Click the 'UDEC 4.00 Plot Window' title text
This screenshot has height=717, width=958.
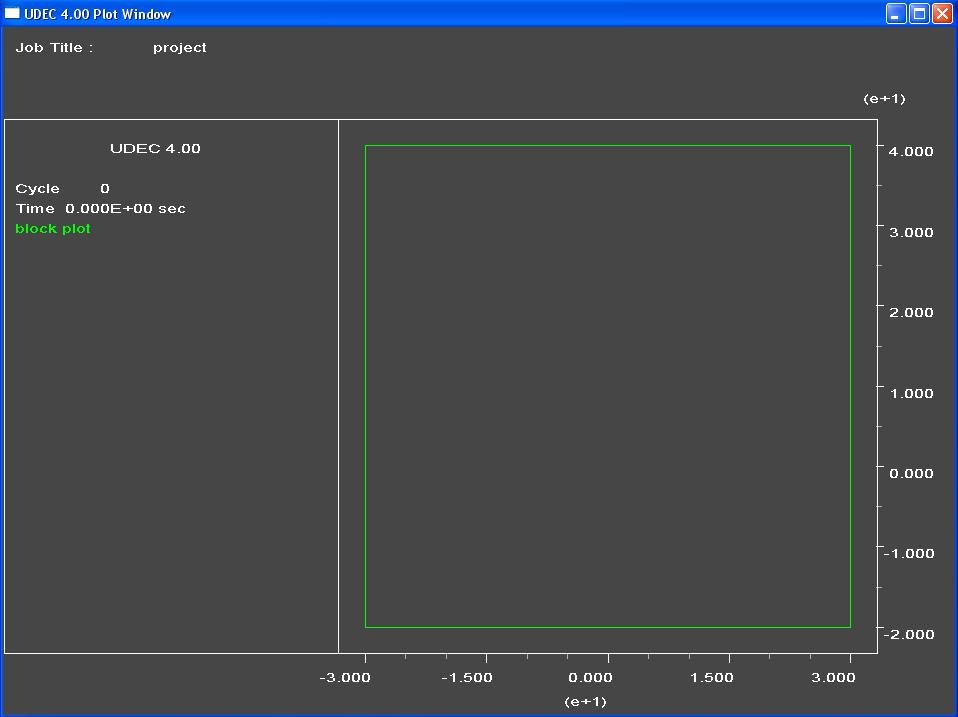pyautogui.click(x=98, y=14)
